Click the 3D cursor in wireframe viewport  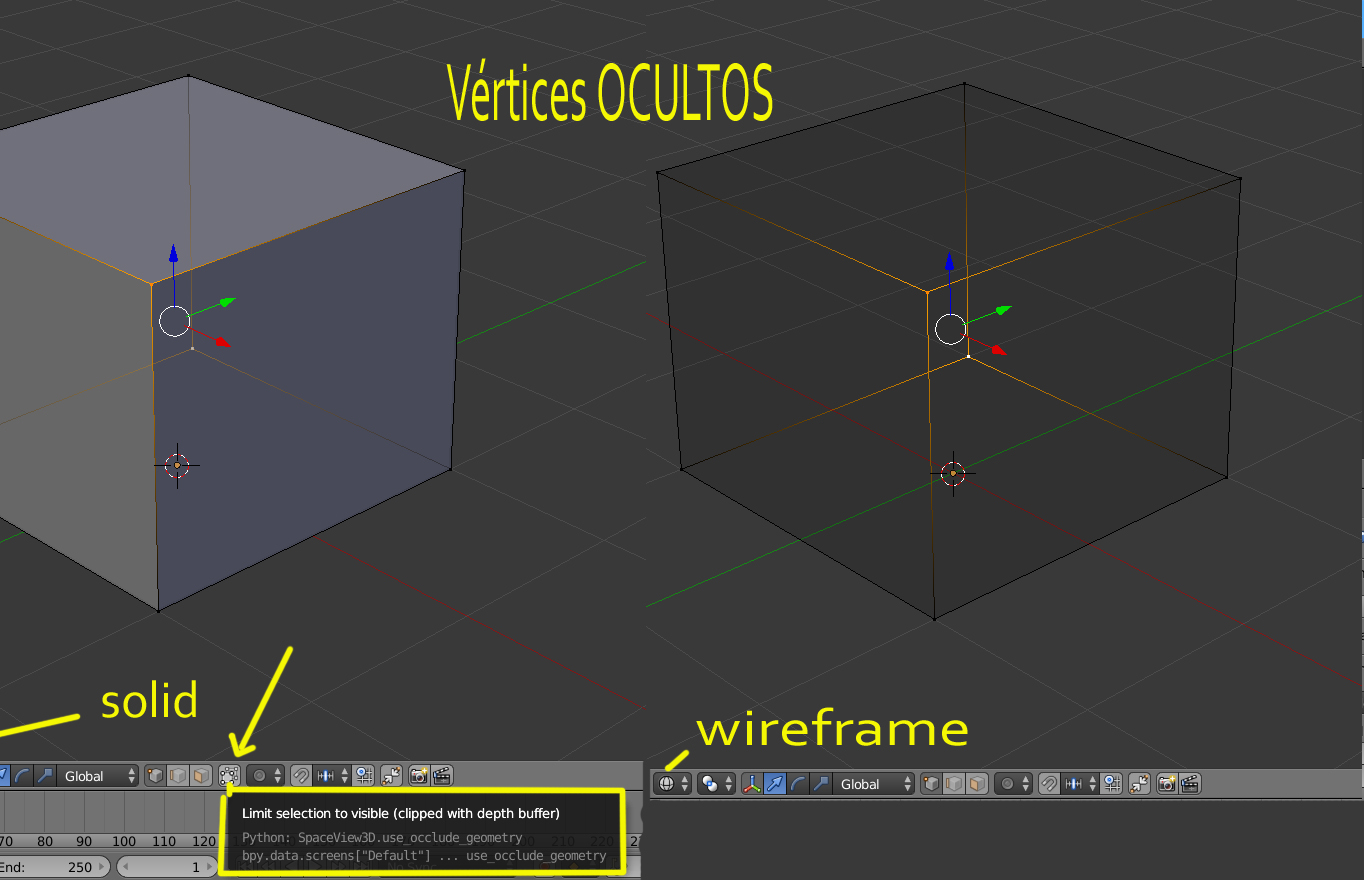[953, 473]
